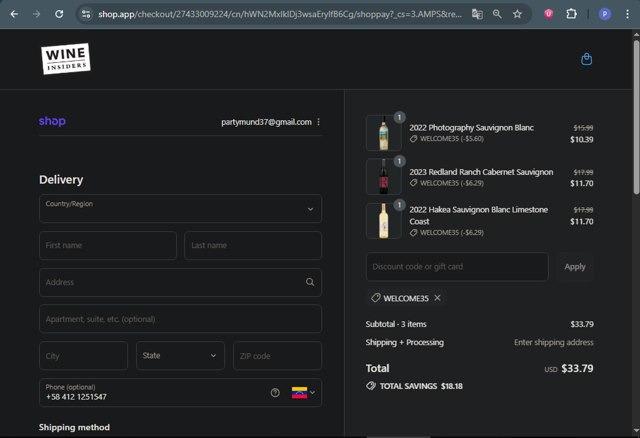Image resolution: width=640 pixels, height=438 pixels.
Task: Click the Delivery heading
Action: click(x=61, y=180)
